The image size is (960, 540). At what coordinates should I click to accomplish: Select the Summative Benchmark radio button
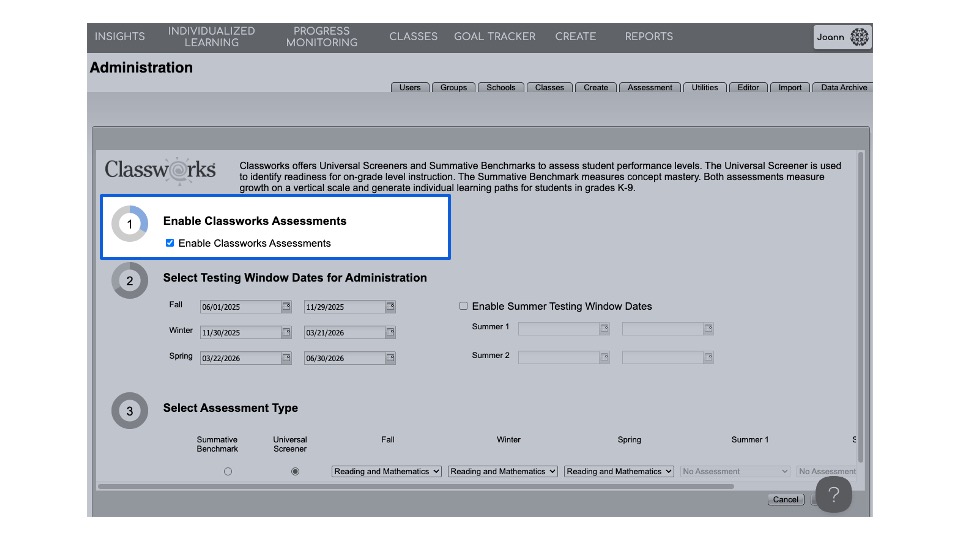tap(228, 471)
